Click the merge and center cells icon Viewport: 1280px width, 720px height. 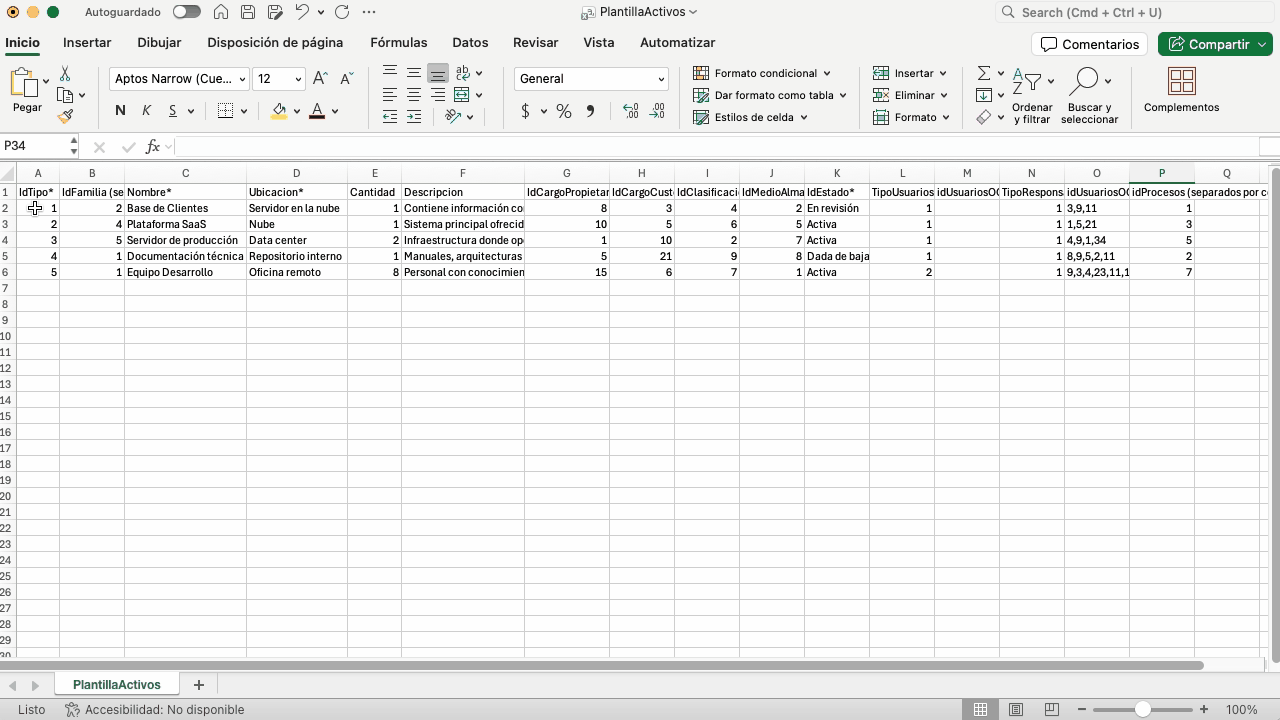click(x=462, y=95)
